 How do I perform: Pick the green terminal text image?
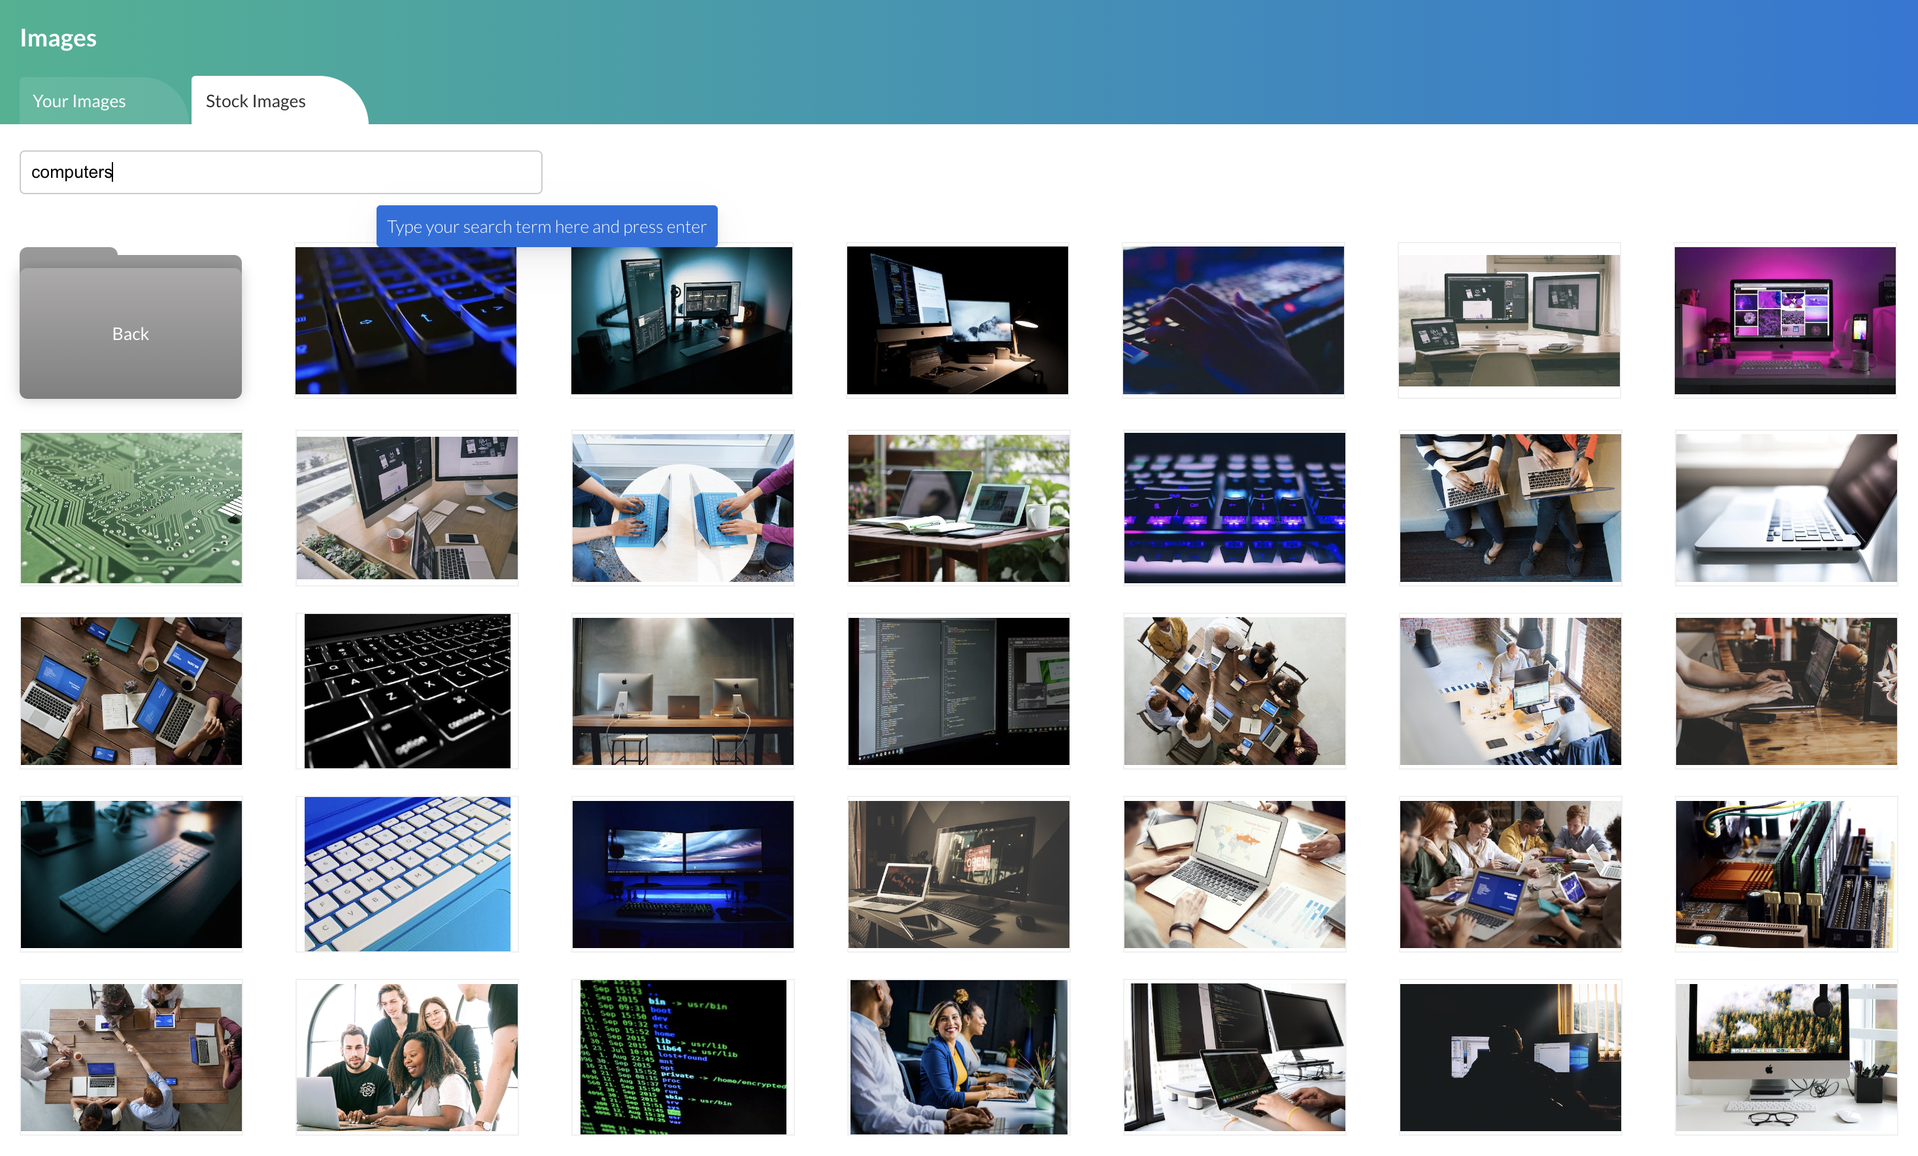tap(682, 1057)
